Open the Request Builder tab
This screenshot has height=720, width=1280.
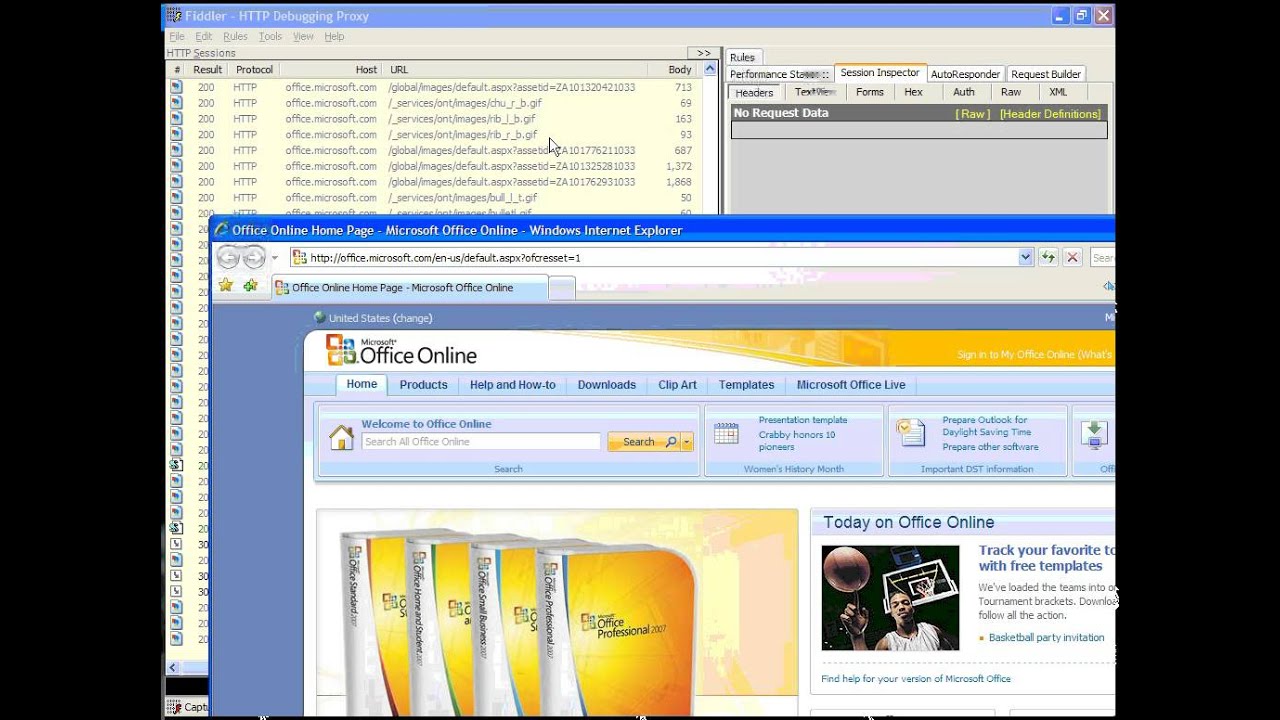(1045, 74)
